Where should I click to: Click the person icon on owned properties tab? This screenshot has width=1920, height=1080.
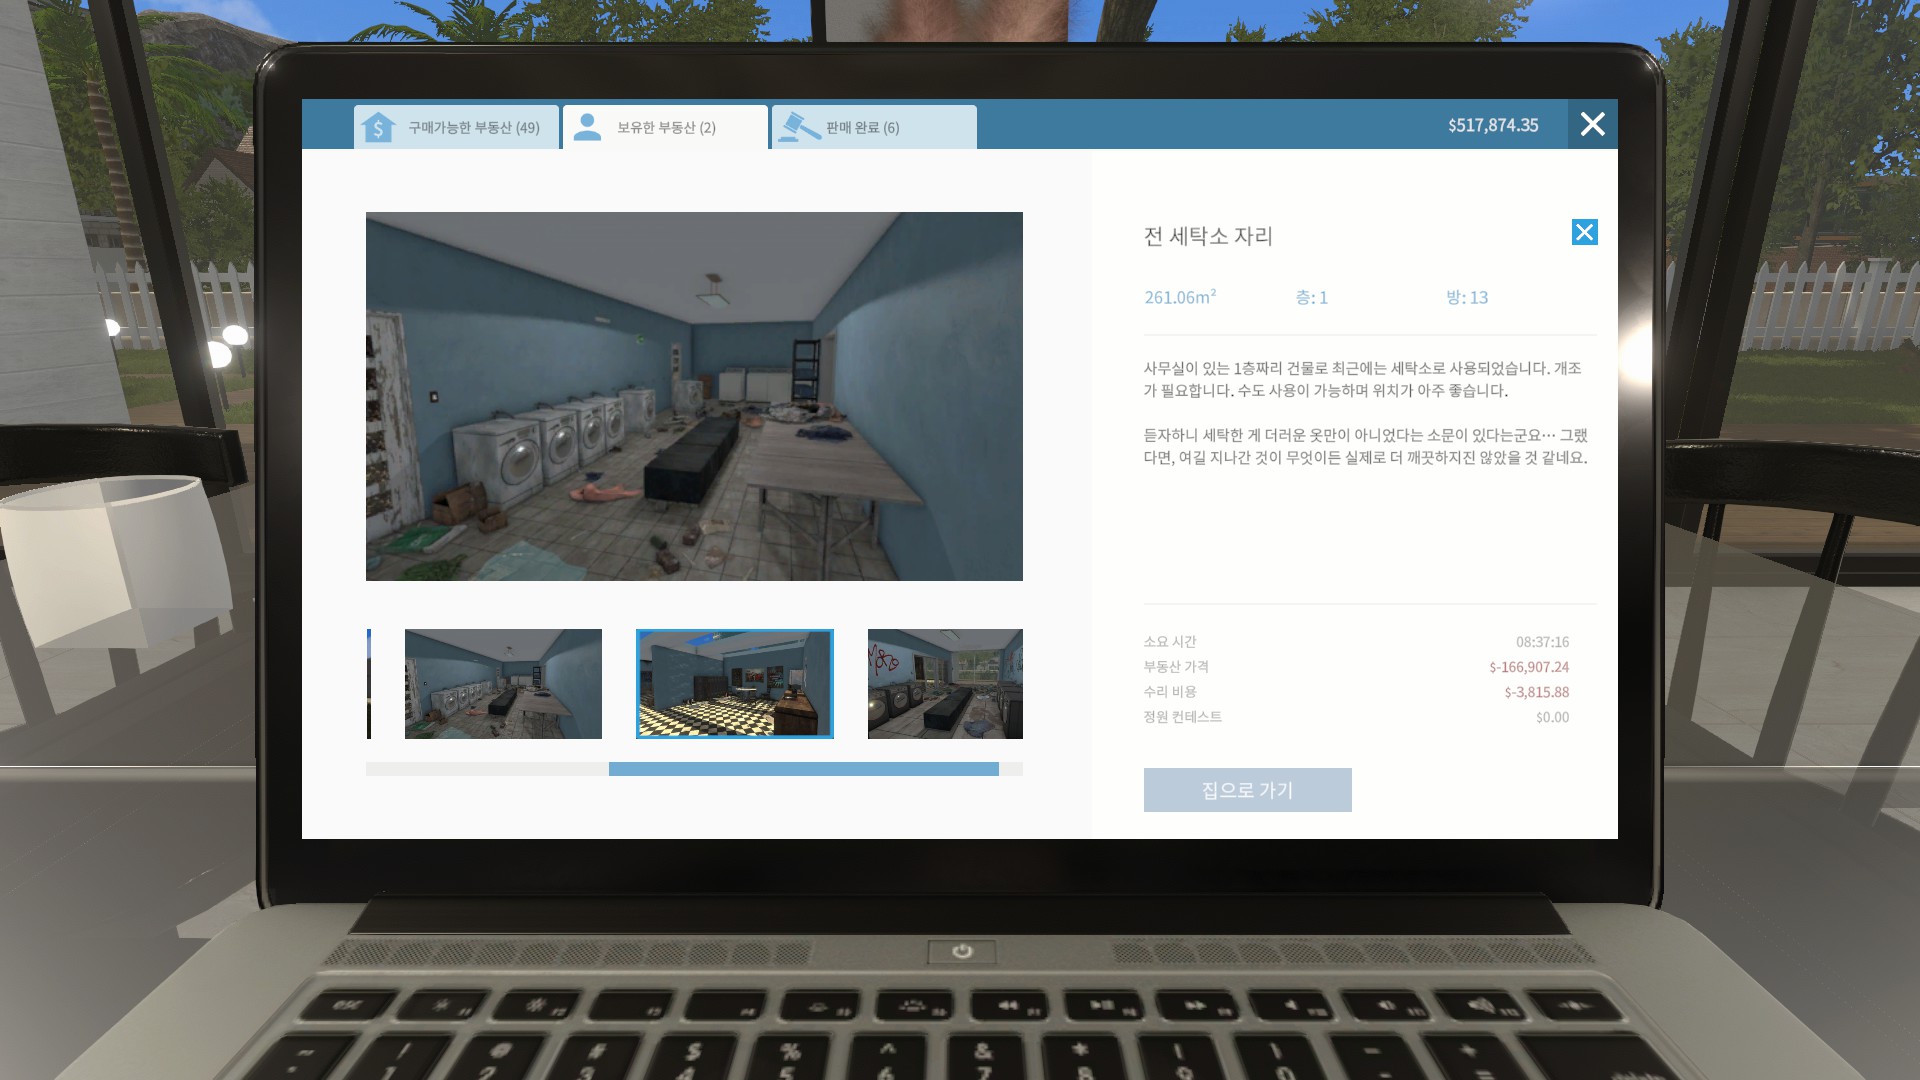coord(587,127)
